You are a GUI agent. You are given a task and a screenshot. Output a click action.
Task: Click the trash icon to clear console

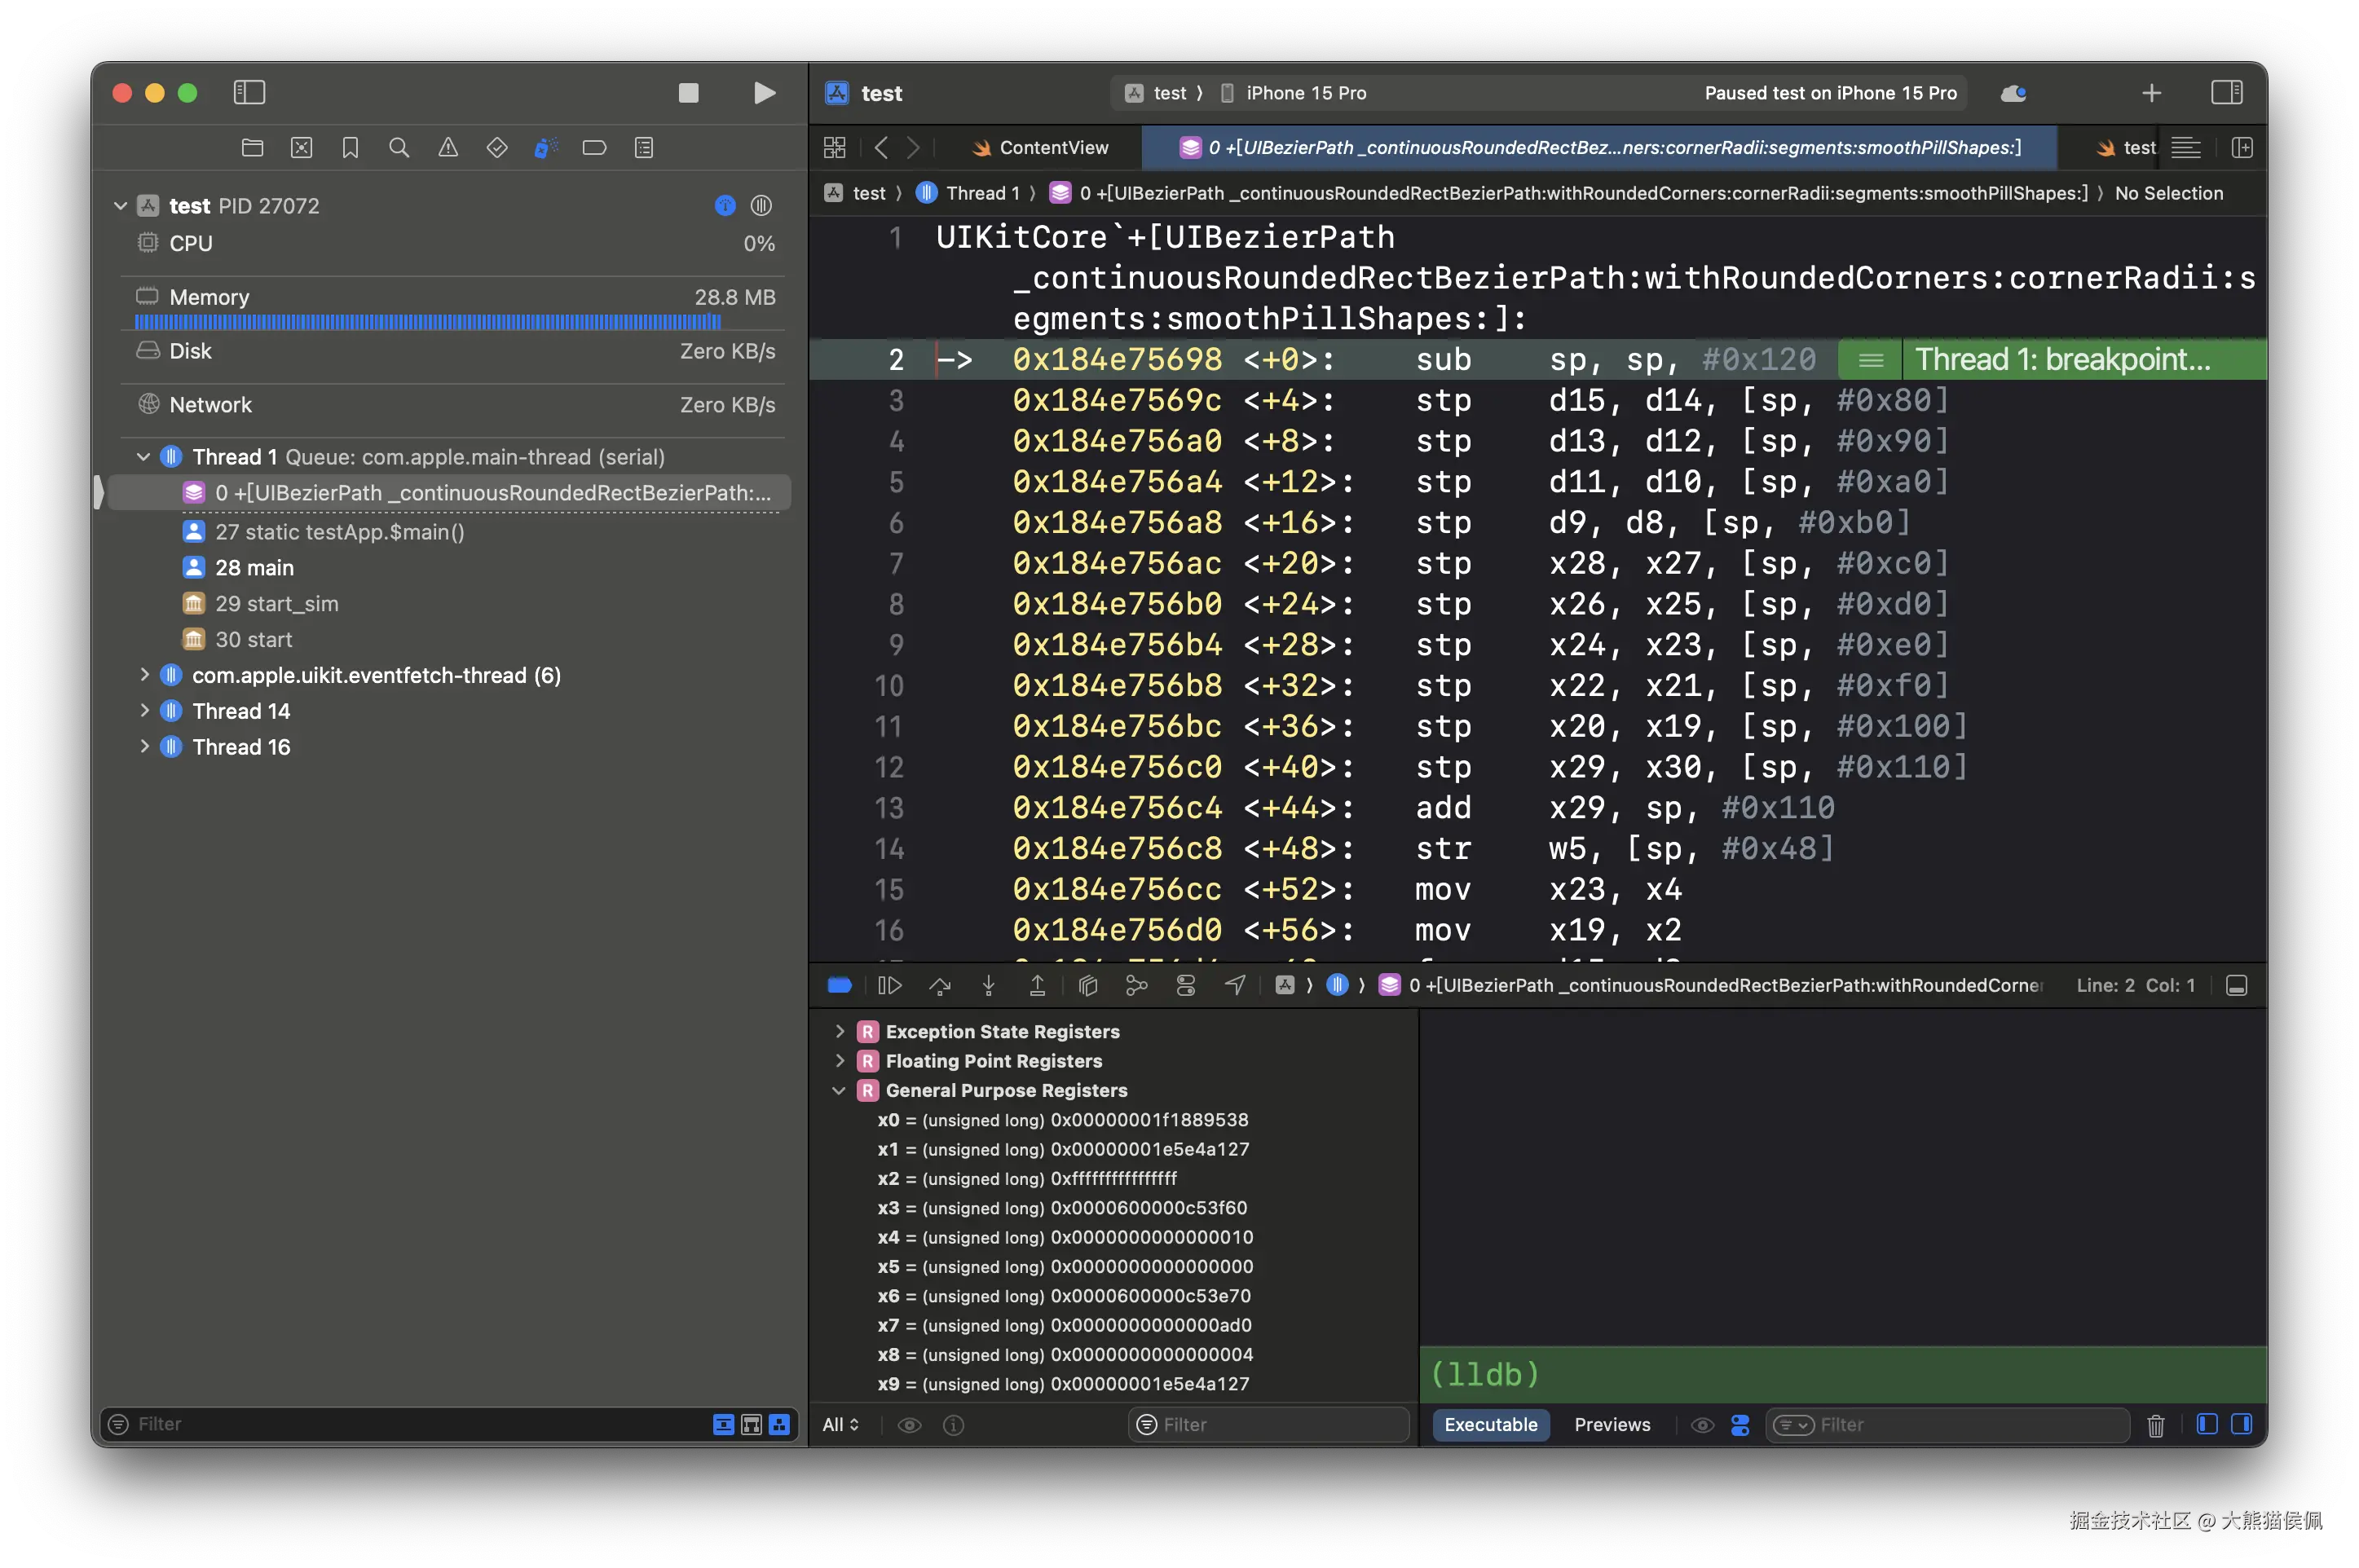coord(2155,1425)
